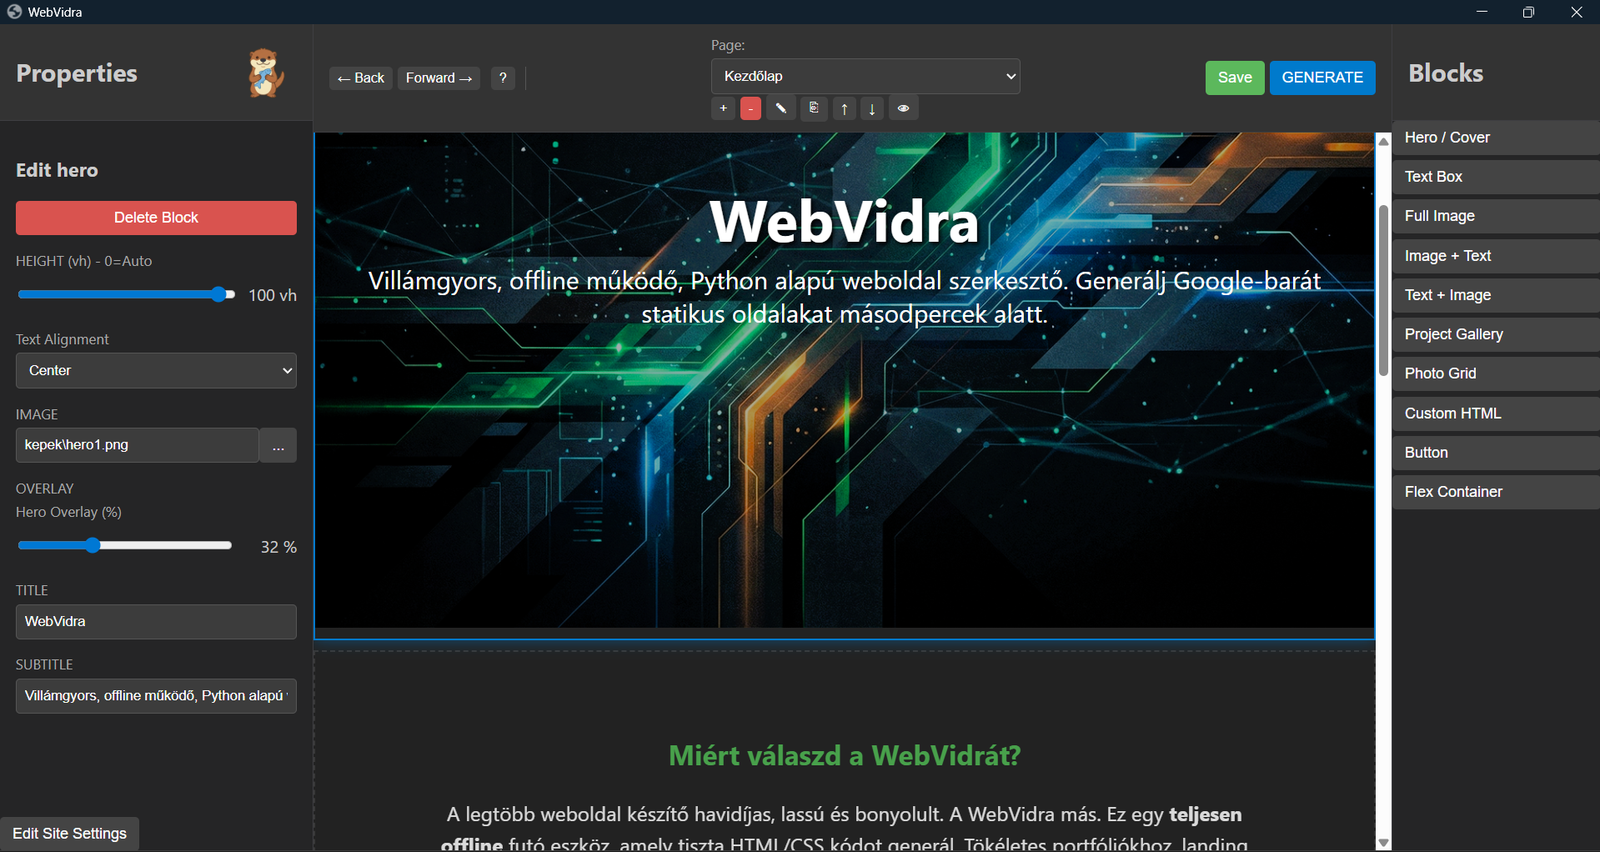Click the Properties panel heading

click(77, 73)
